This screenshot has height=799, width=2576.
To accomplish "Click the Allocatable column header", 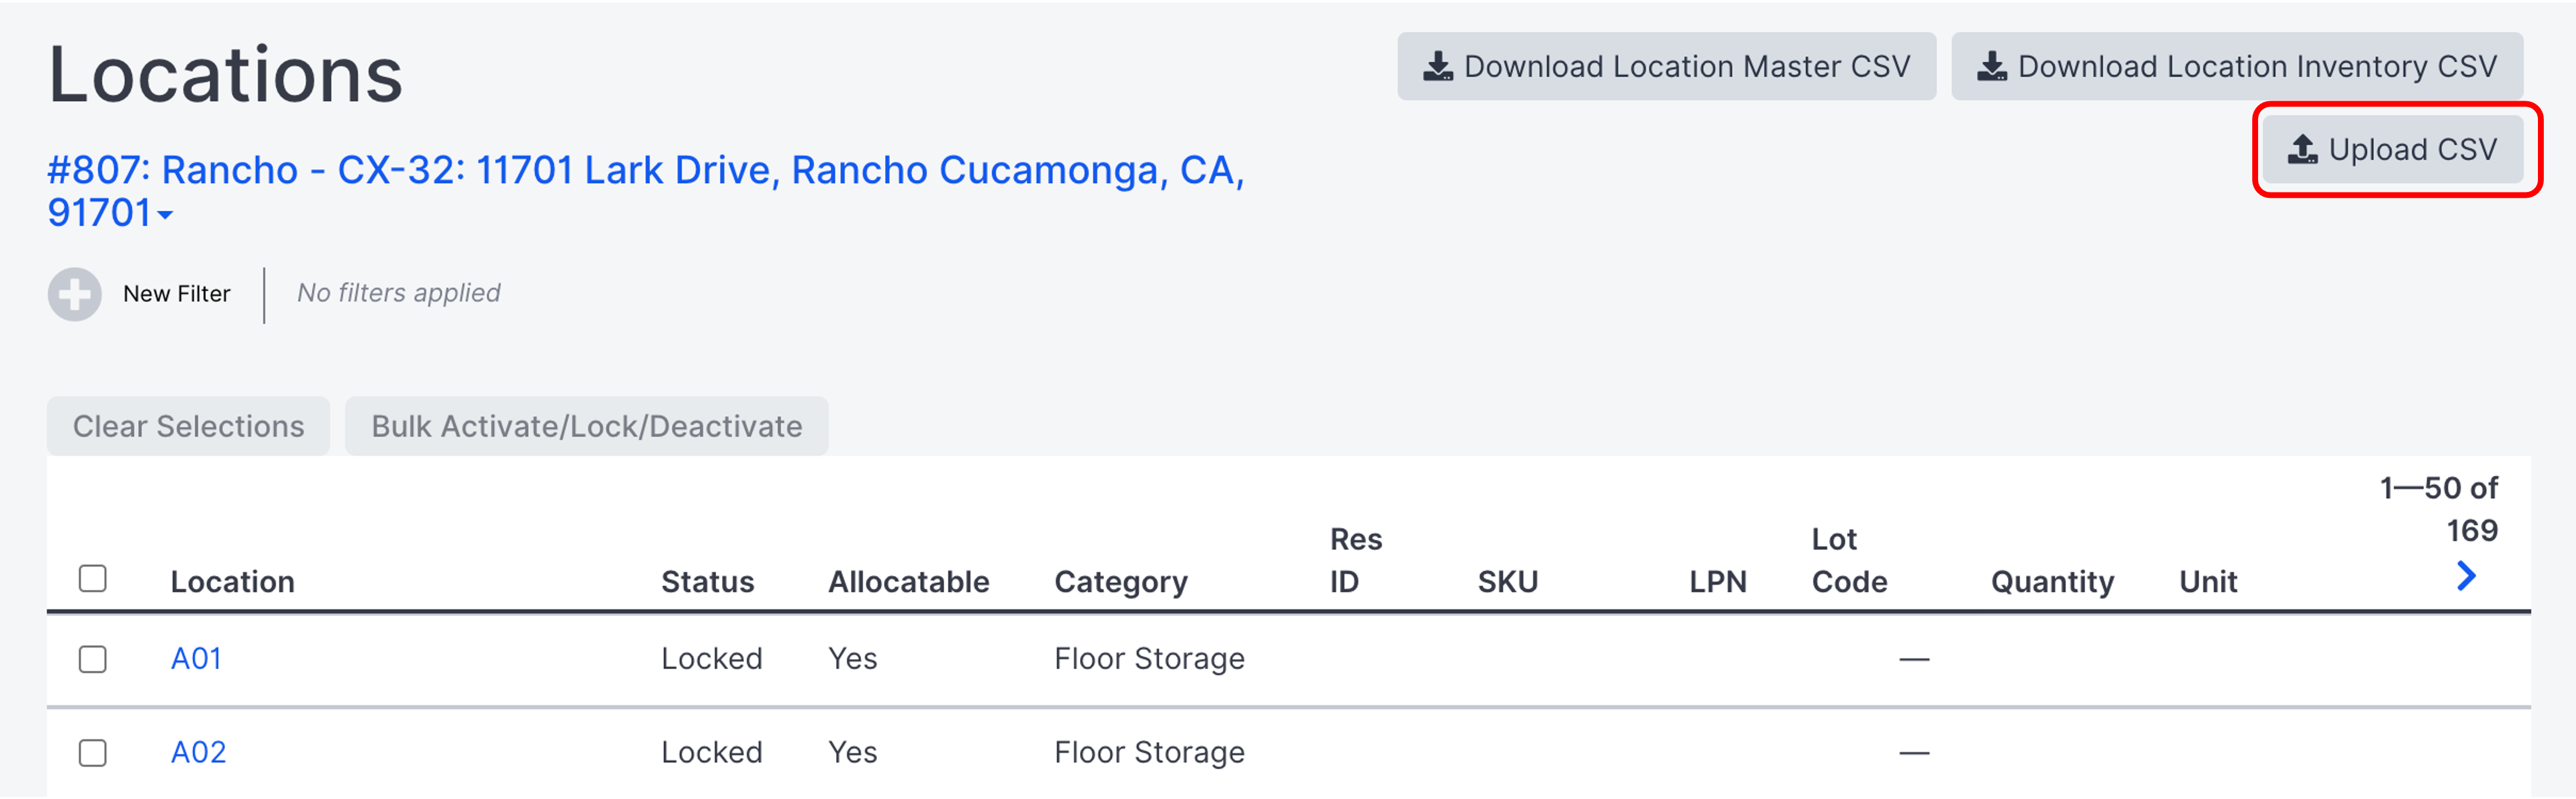I will click(x=908, y=582).
